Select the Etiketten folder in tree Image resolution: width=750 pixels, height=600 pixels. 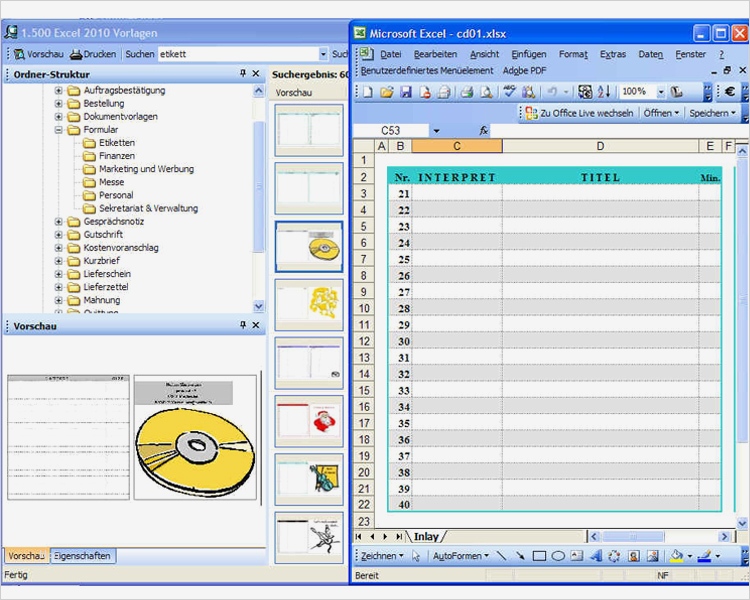(117, 143)
